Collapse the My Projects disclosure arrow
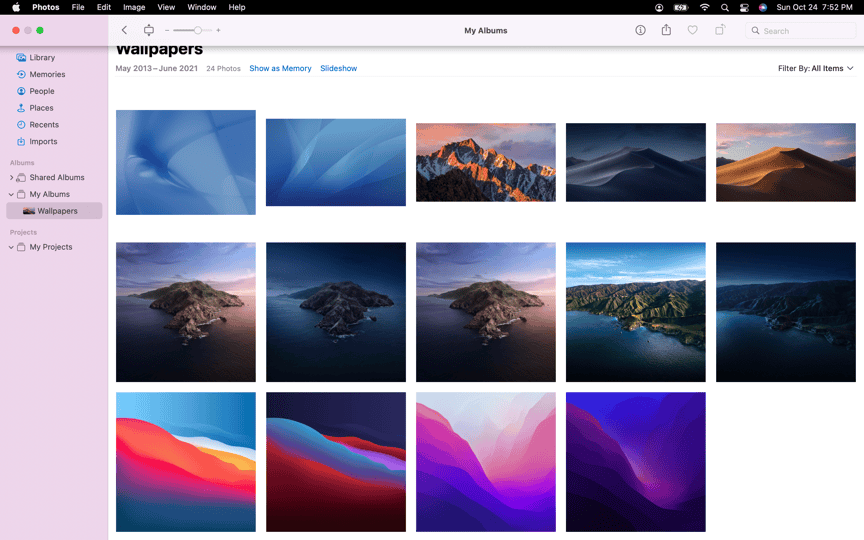The width and height of the screenshot is (864, 540). [x=11, y=247]
